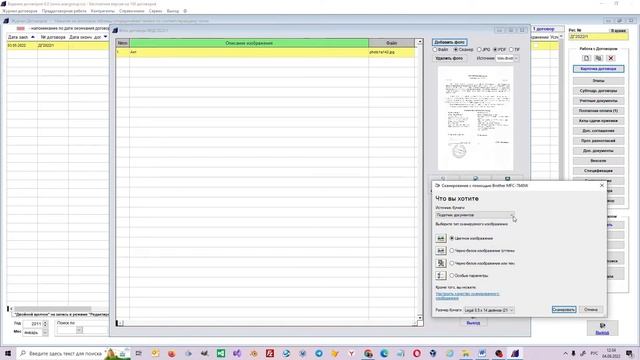Click the monitor icon under the document preview
The width and height of the screenshot is (640, 360).
pyautogui.click(x=507, y=178)
